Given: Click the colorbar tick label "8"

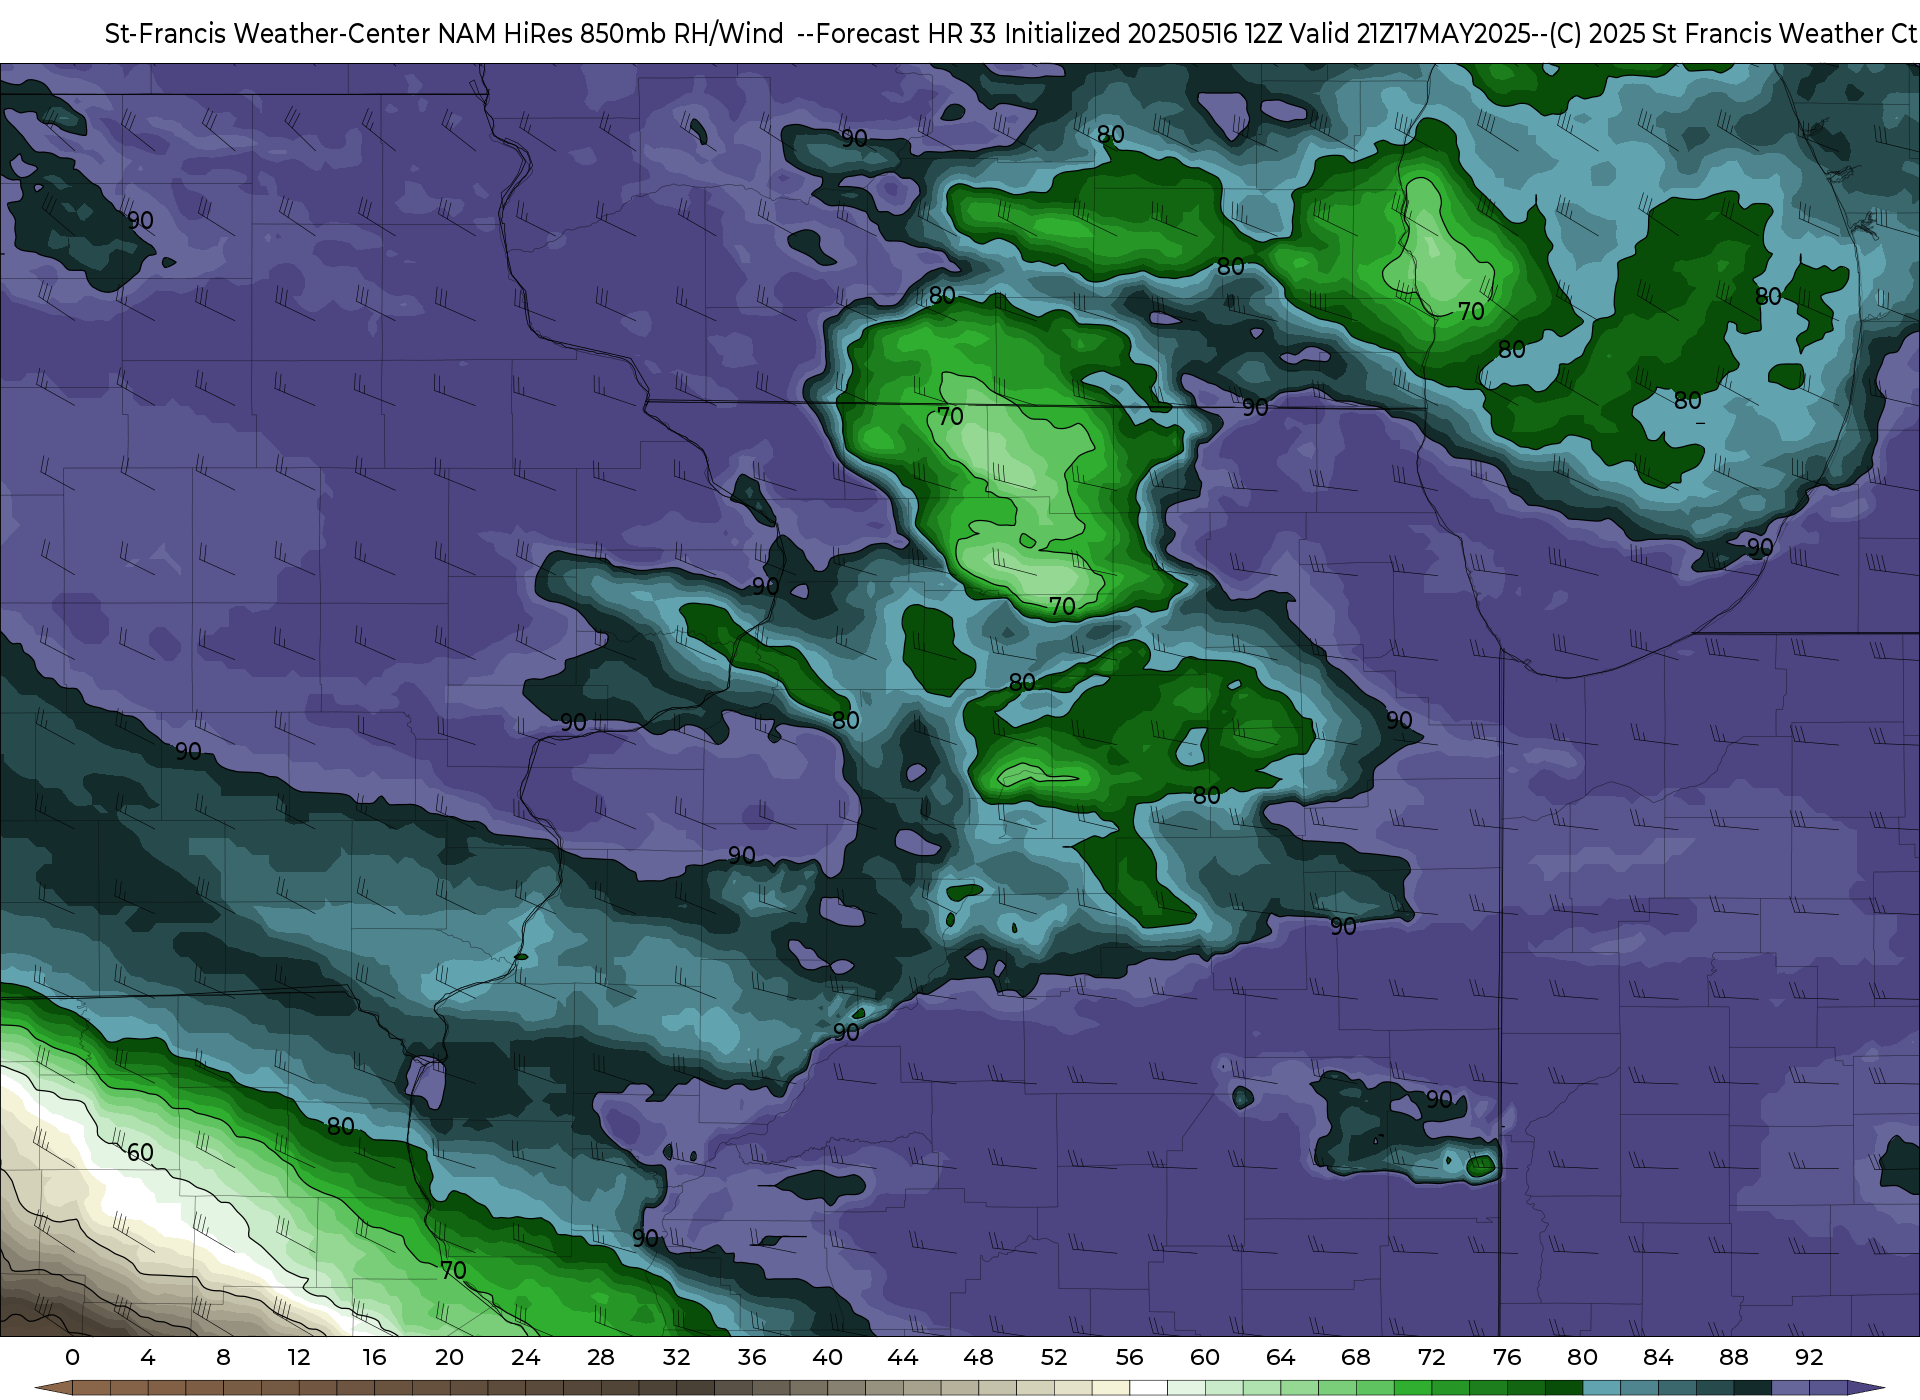Looking at the screenshot, I should [x=223, y=1358].
